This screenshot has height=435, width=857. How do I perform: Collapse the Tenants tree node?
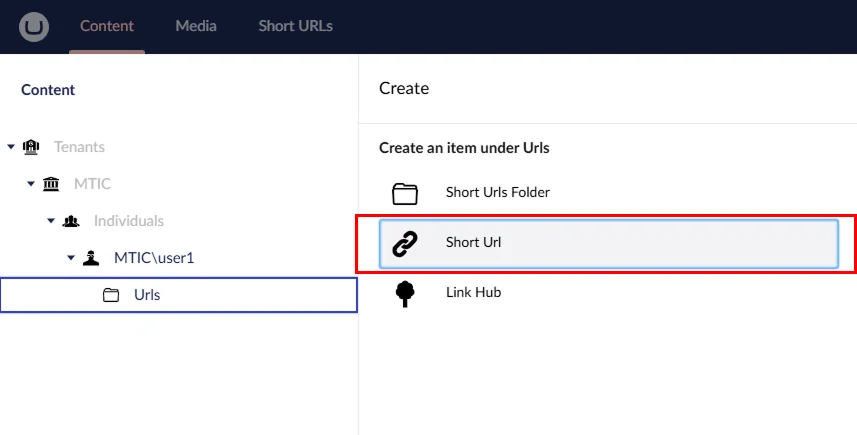[x=11, y=147]
